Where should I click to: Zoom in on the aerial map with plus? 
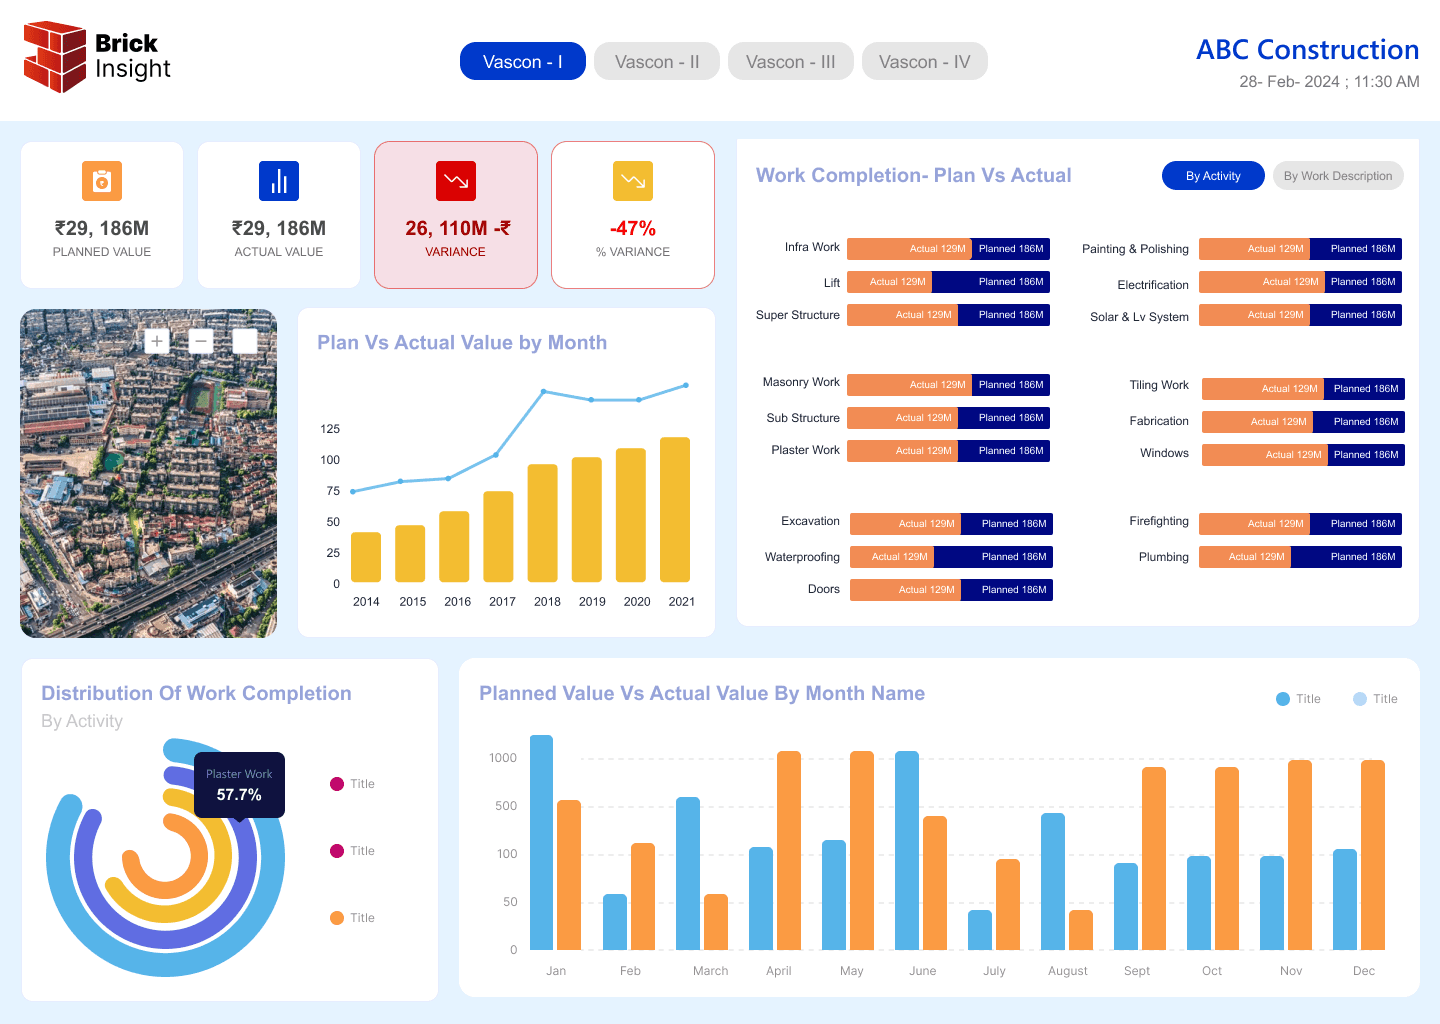pos(157,341)
